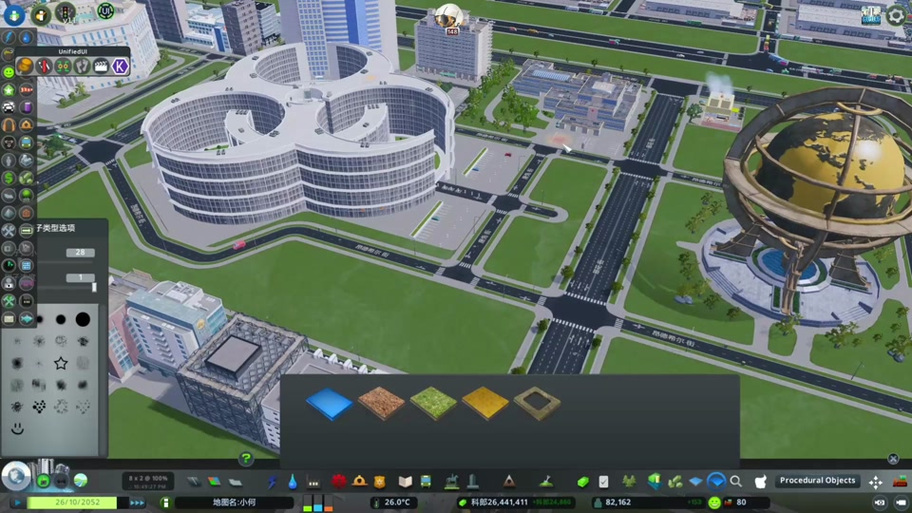Open the UnifiedUI round button at top
Screen dimensions: 912x513
click(105, 10)
